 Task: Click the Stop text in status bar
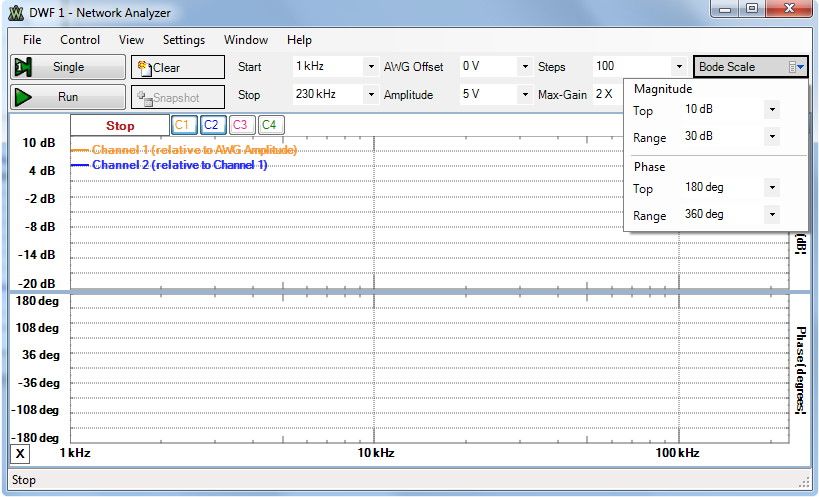(24, 480)
